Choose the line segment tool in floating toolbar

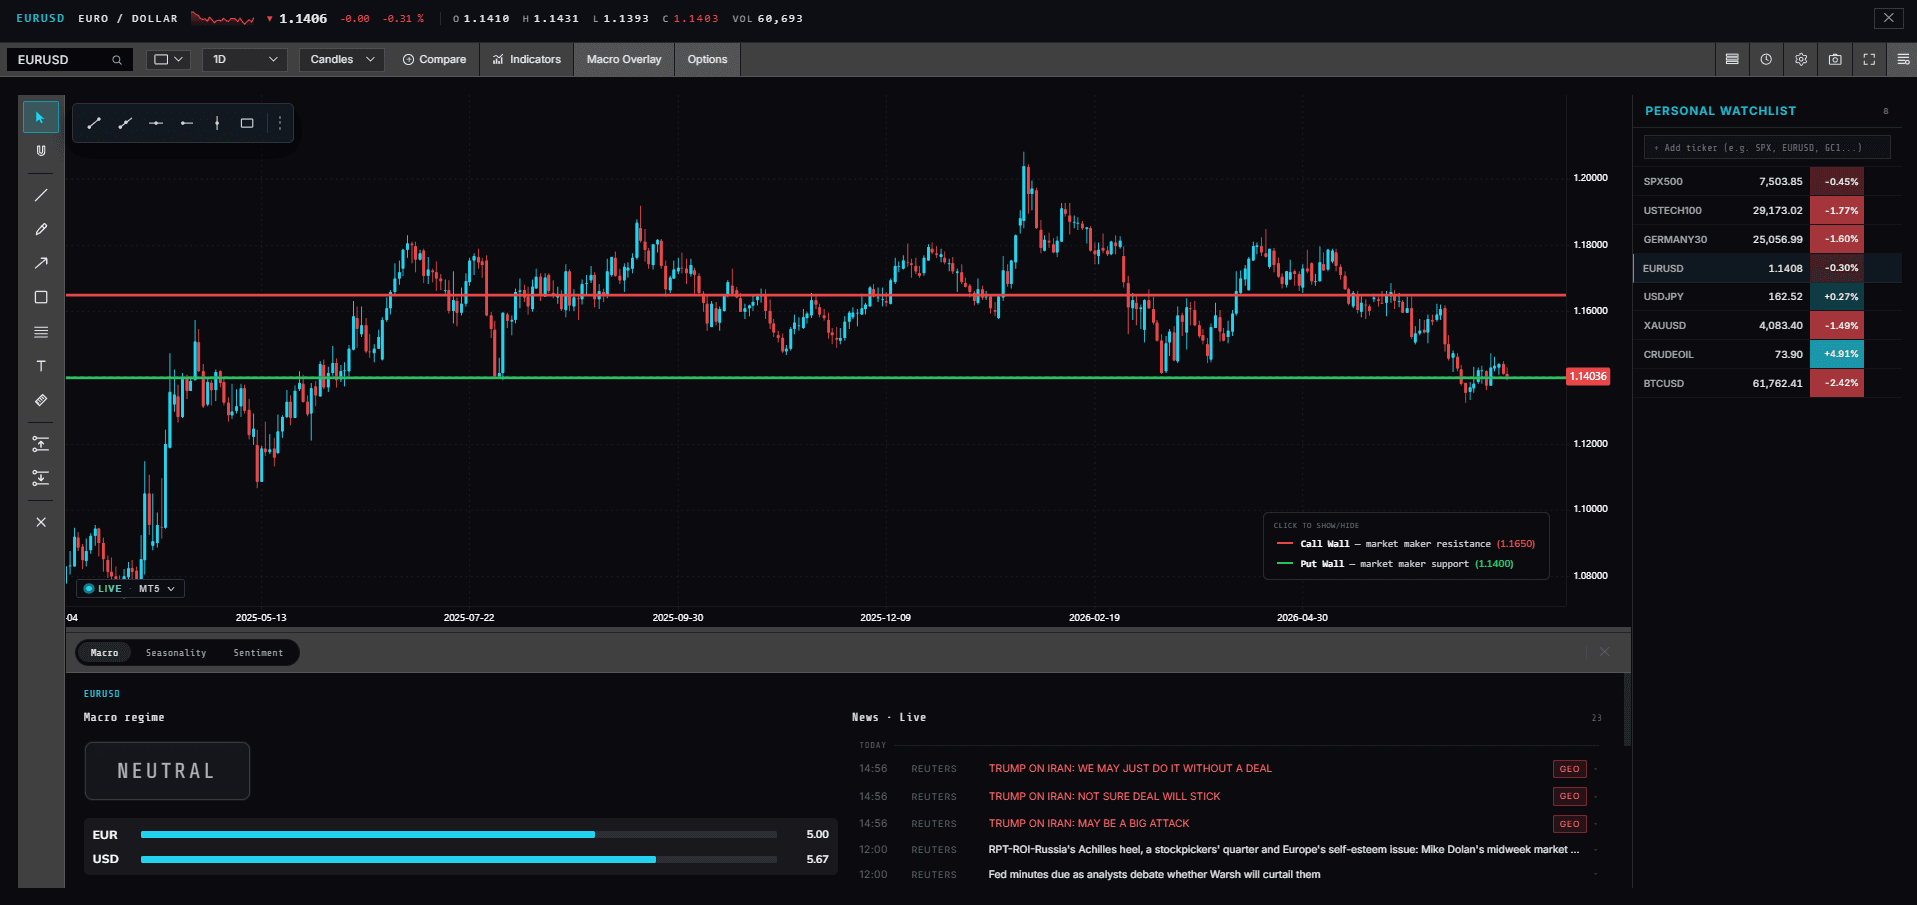(94, 123)
